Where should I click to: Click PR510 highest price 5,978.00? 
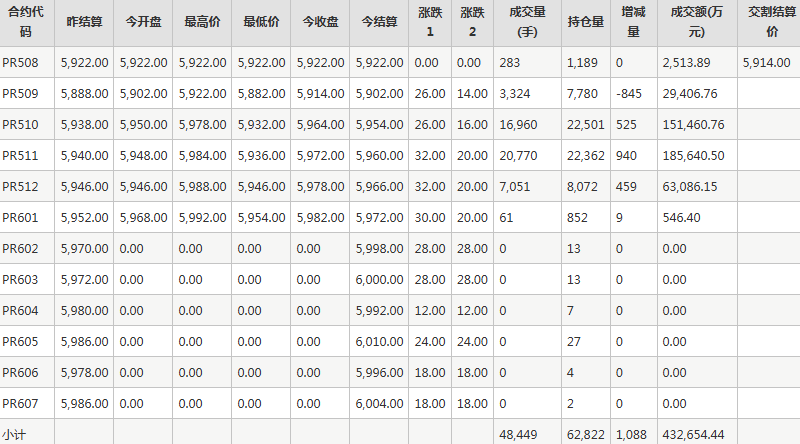(202, 125)
